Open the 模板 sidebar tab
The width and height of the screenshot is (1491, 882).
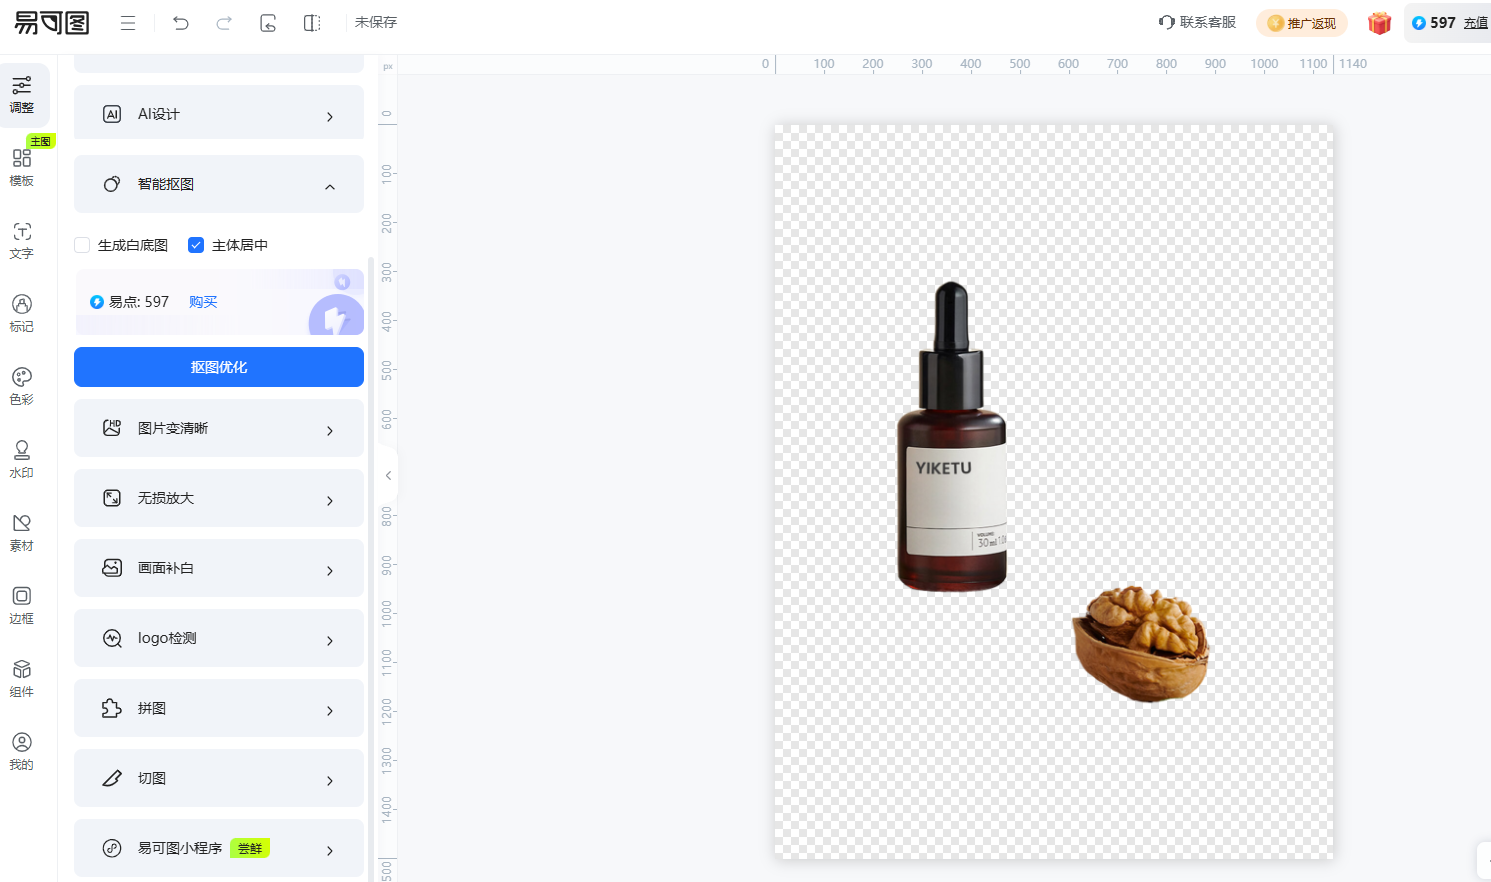[x=22, y=168]
